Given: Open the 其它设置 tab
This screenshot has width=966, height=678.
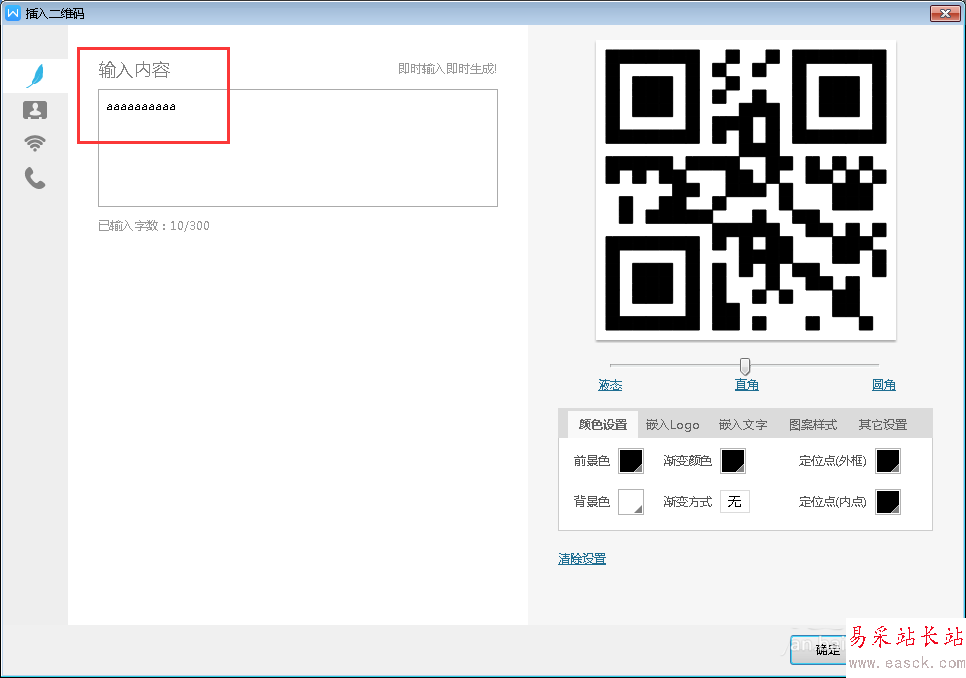Looking at the screenshot, I should (x=883, y=424).
